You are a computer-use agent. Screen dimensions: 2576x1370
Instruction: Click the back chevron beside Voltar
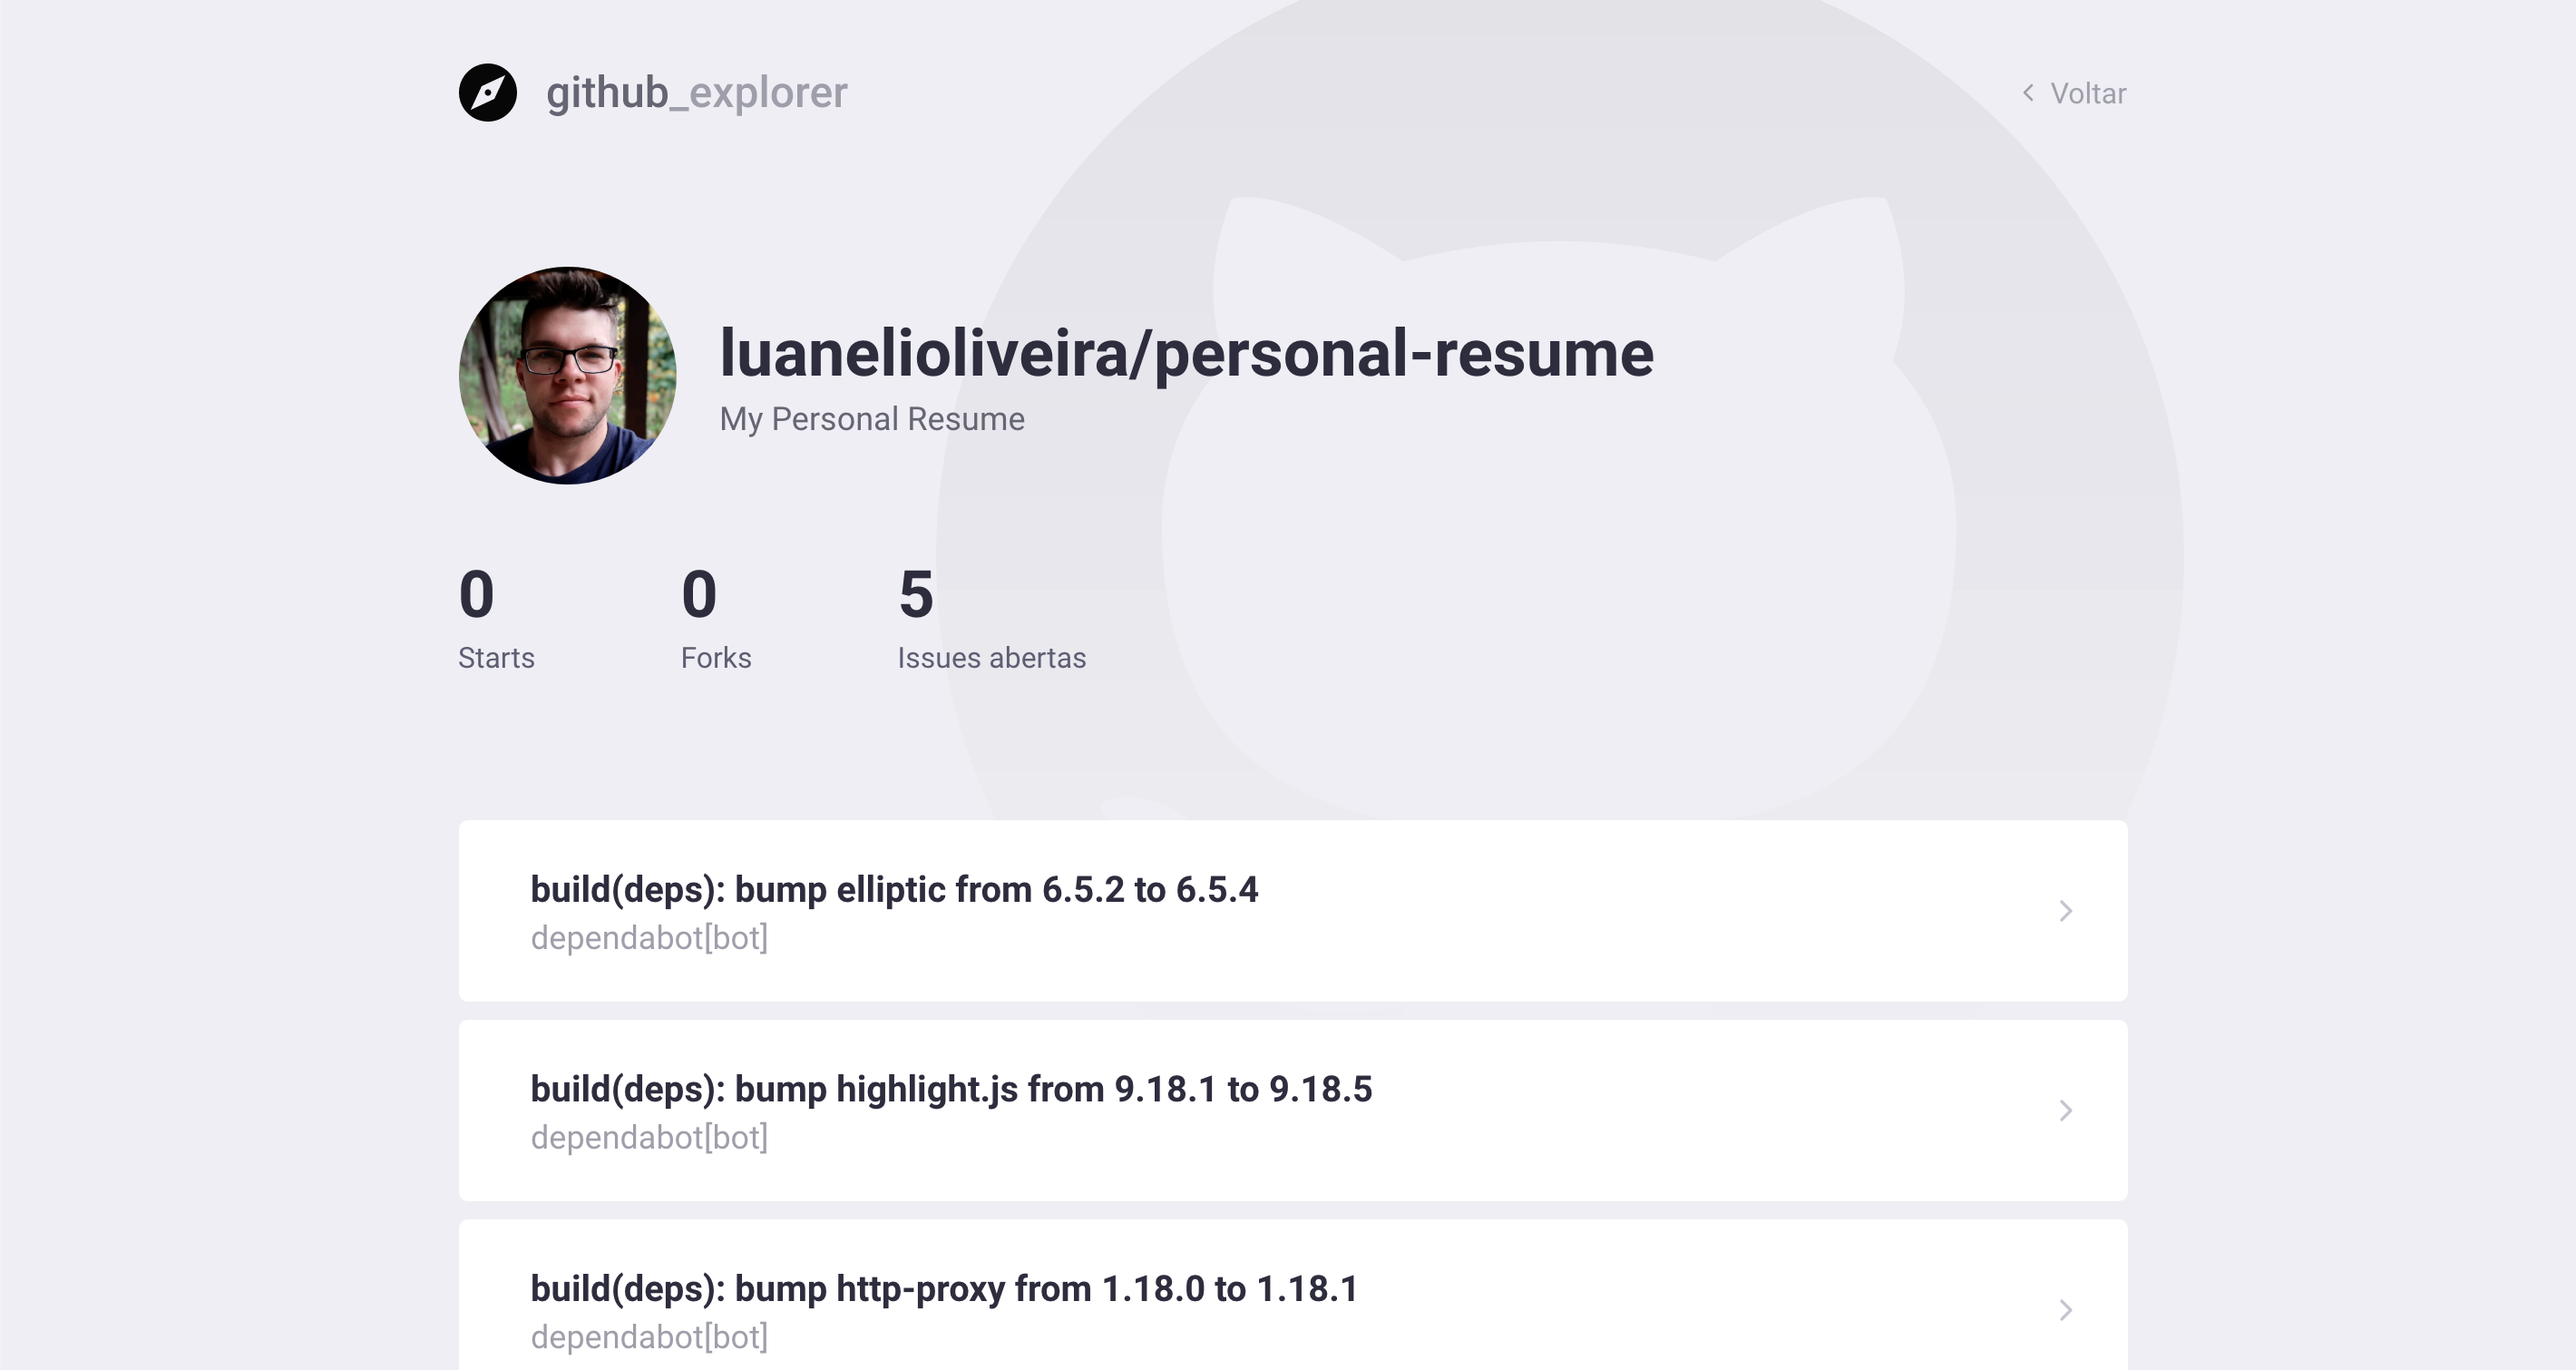[x=2028, y=93]
